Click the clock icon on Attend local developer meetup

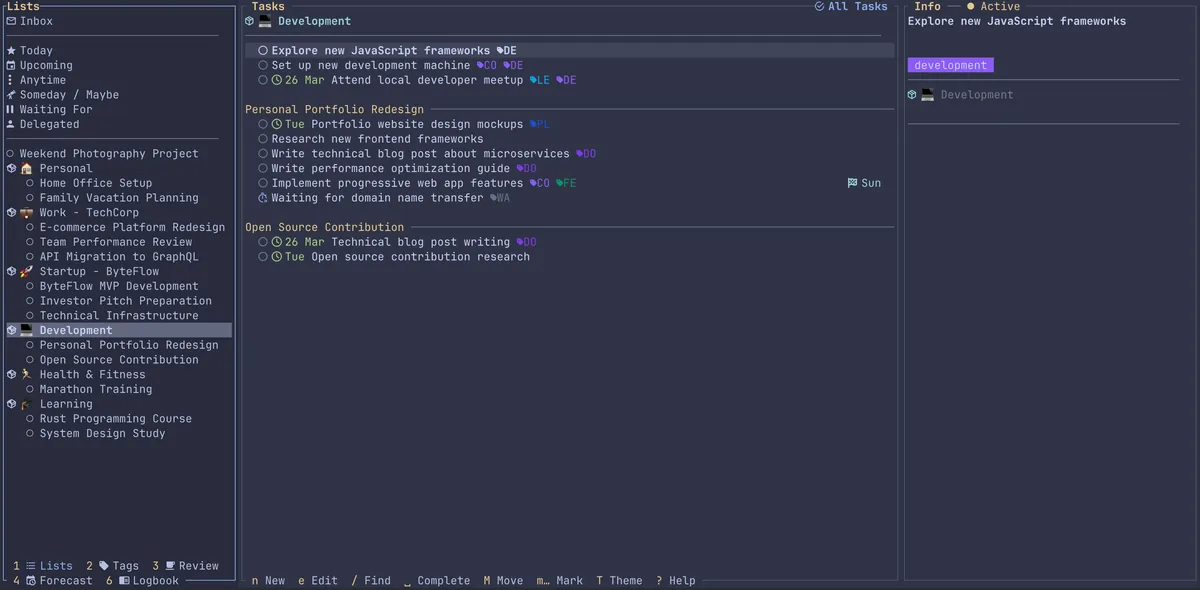click(x=277, y=80)
